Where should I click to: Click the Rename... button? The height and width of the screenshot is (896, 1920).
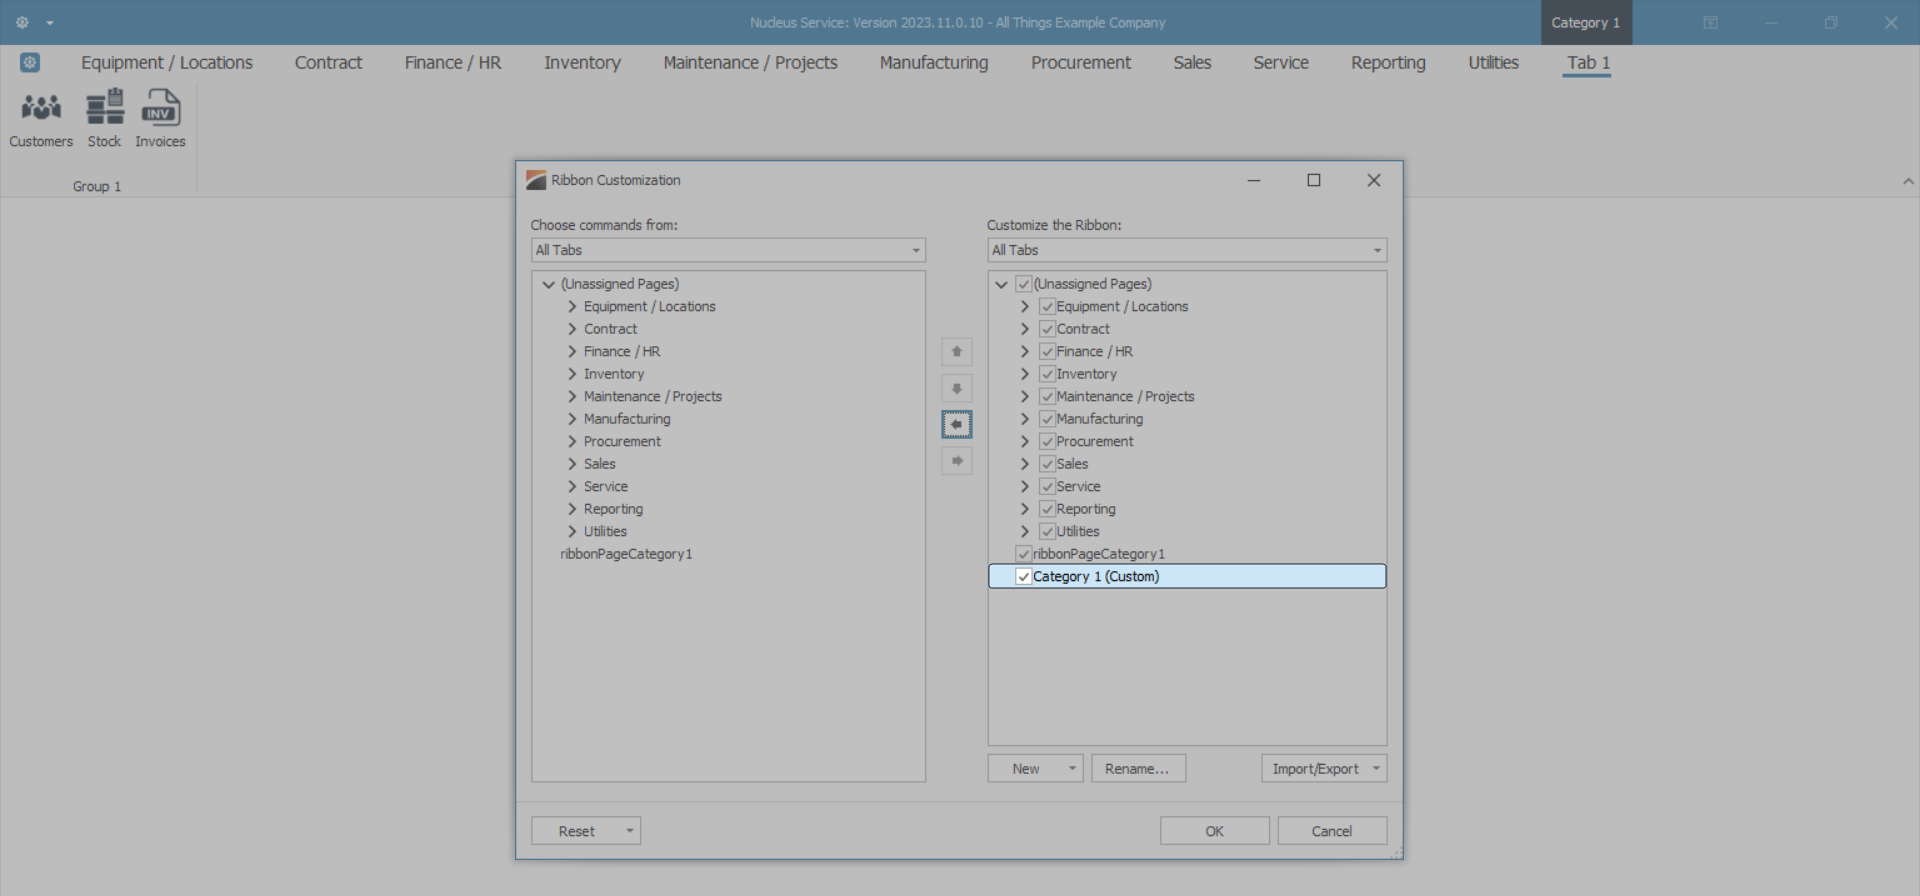point(1138,768)
